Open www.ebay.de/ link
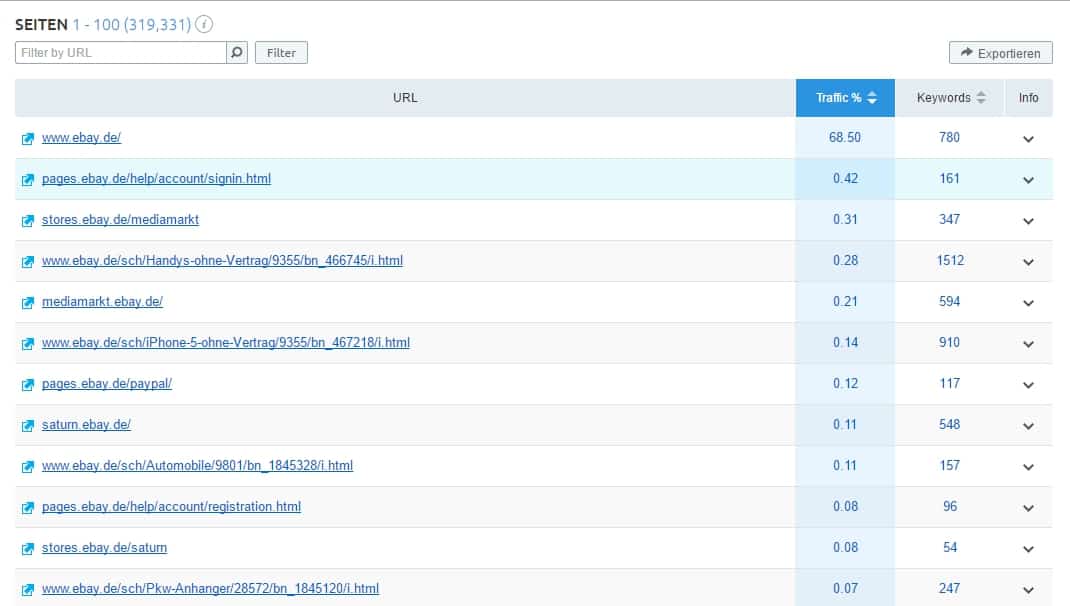1070x606 pixels. click(81, 137)
